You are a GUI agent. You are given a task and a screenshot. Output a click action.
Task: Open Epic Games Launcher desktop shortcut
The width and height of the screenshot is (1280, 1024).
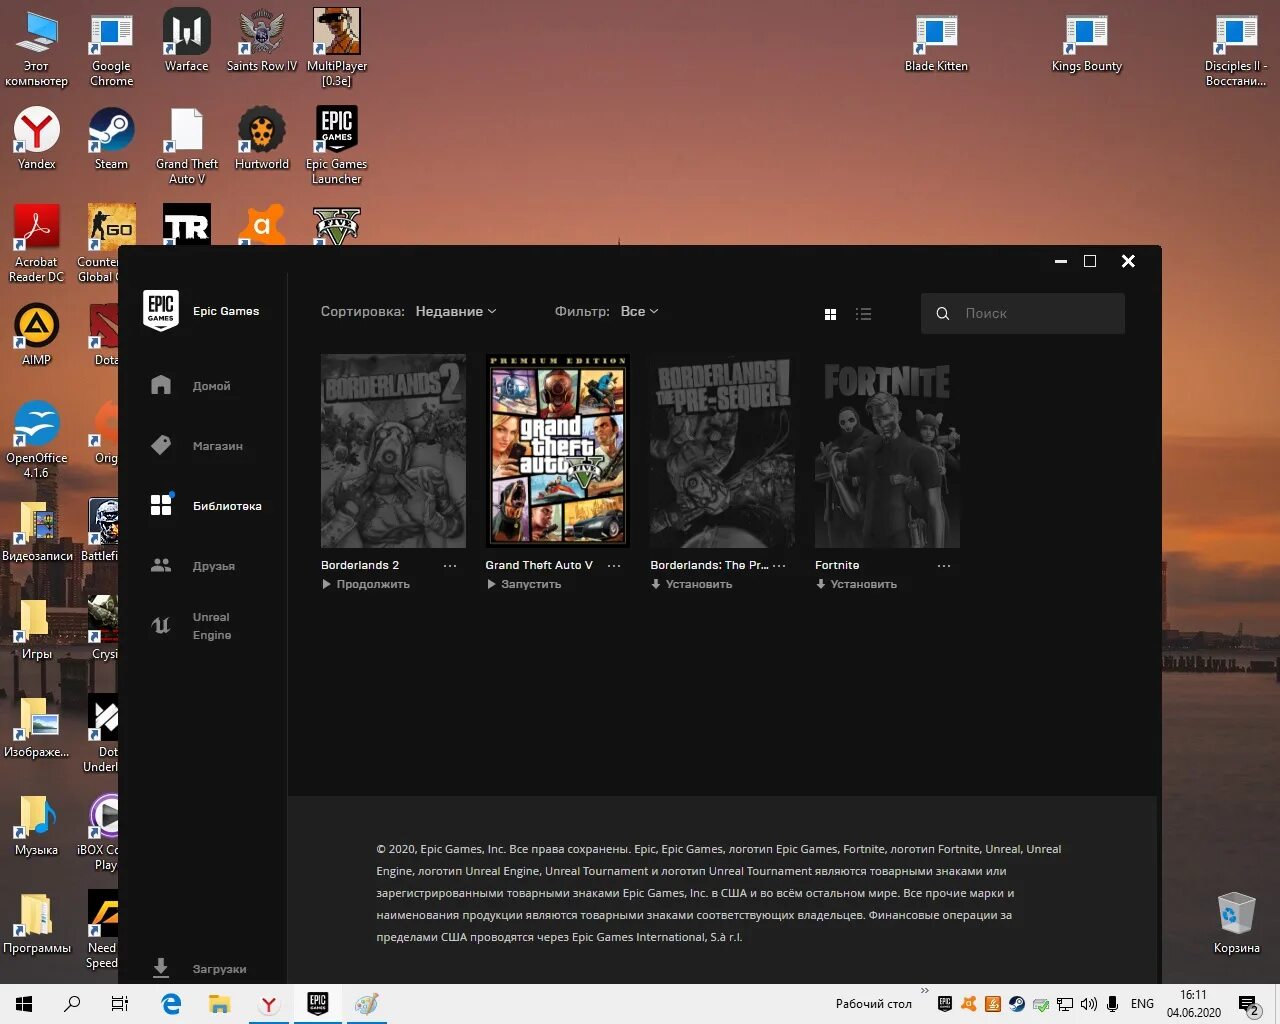click(x=337, y=146)
